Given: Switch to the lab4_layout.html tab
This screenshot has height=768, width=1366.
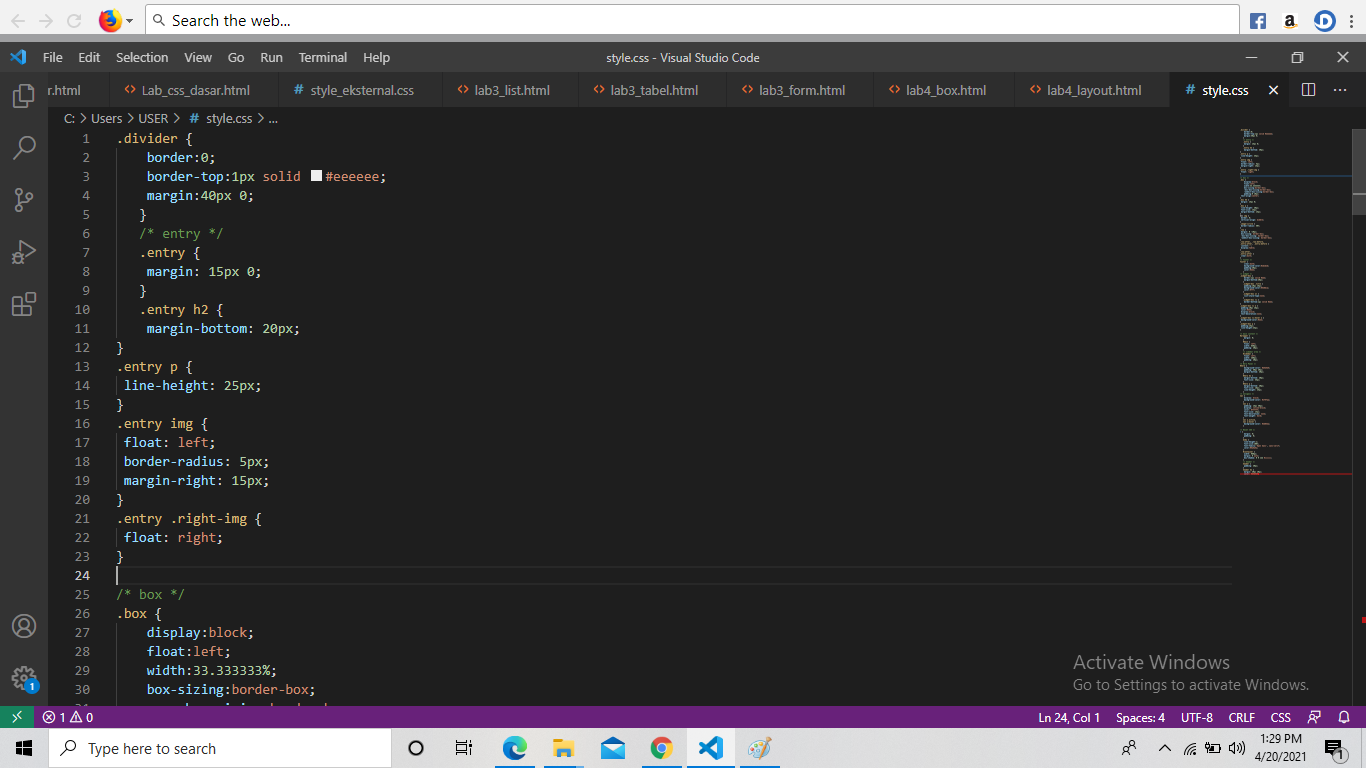Looking at the screenshot, I should tap(1092, 89).
